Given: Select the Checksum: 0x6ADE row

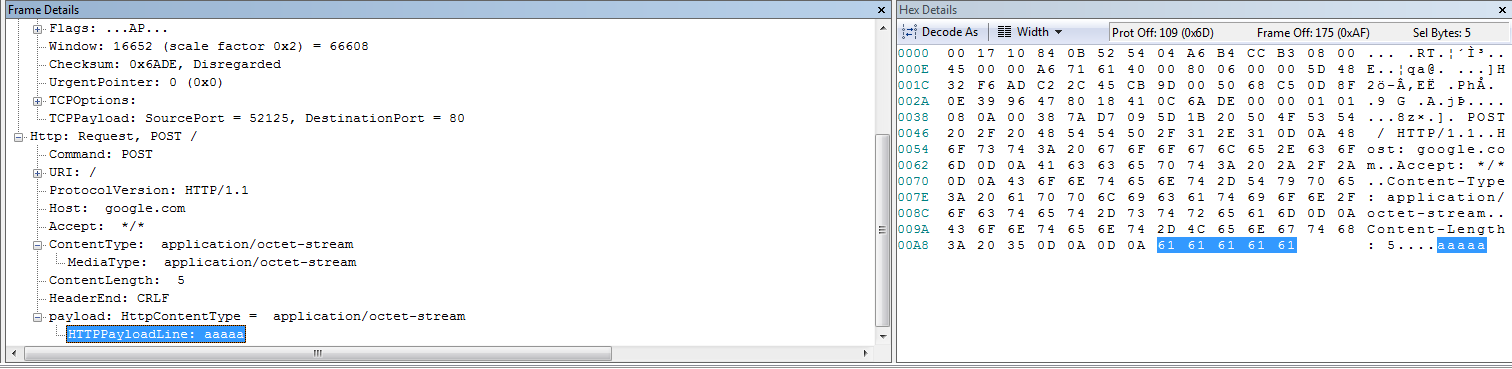Looking at the screenshot, I should pos(165,64).
